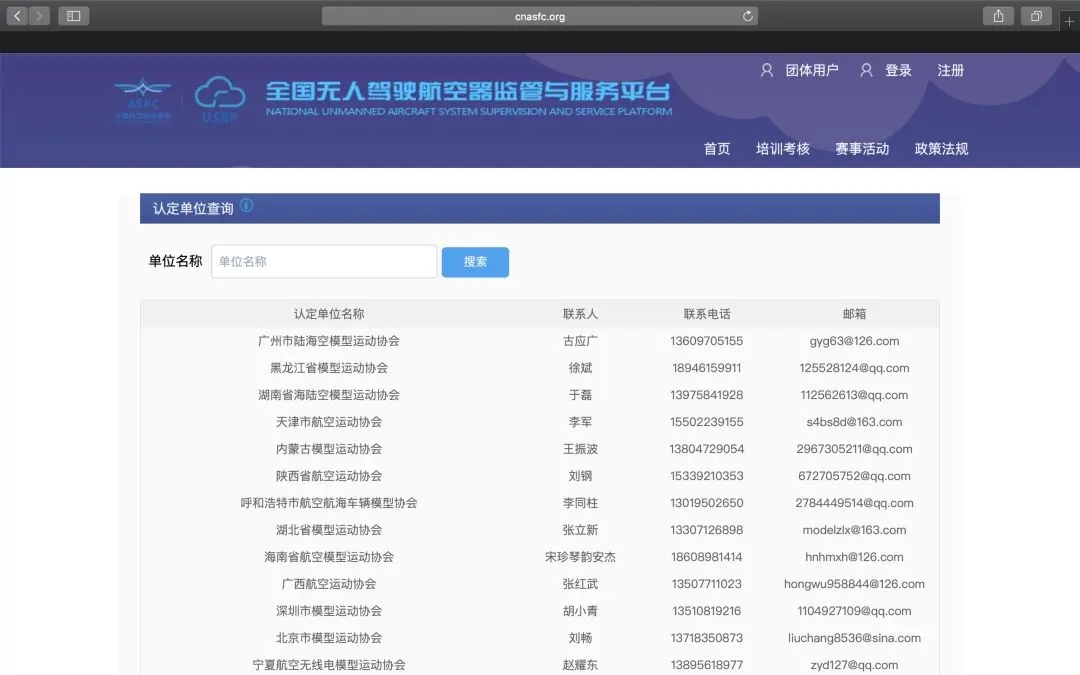Click the 登录 login link
1080x675 pixels.
click(899, 70)
